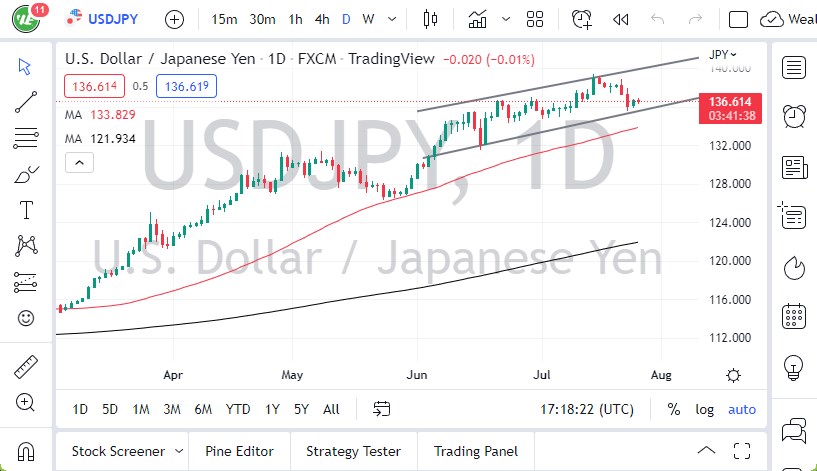Screen dimensions: 817x471
Task: Open the text annotation tool
Action: [26, 210]
